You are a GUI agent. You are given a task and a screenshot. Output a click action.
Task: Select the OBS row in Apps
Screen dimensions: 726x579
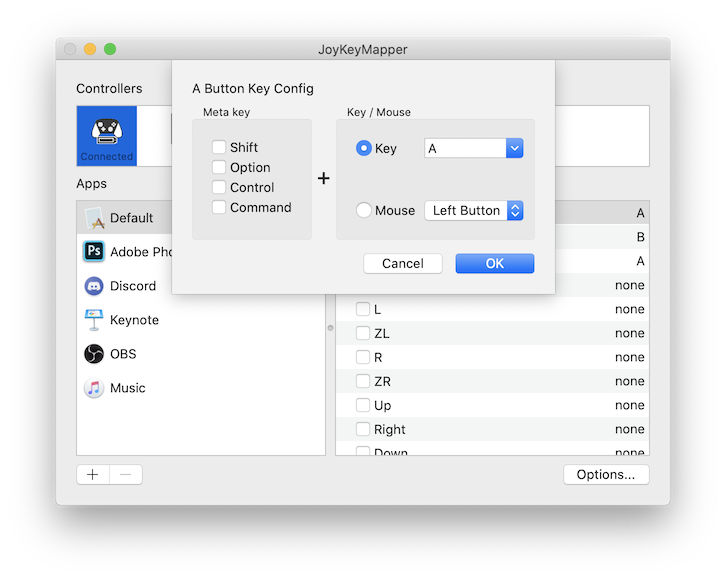(201, 354)
